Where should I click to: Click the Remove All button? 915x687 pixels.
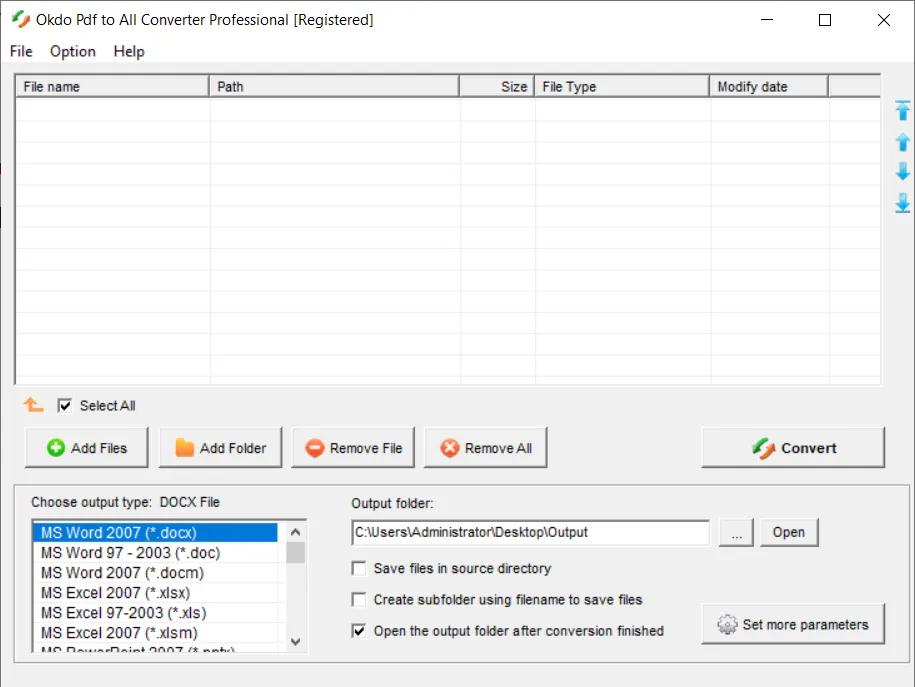[x=486, y=448]
